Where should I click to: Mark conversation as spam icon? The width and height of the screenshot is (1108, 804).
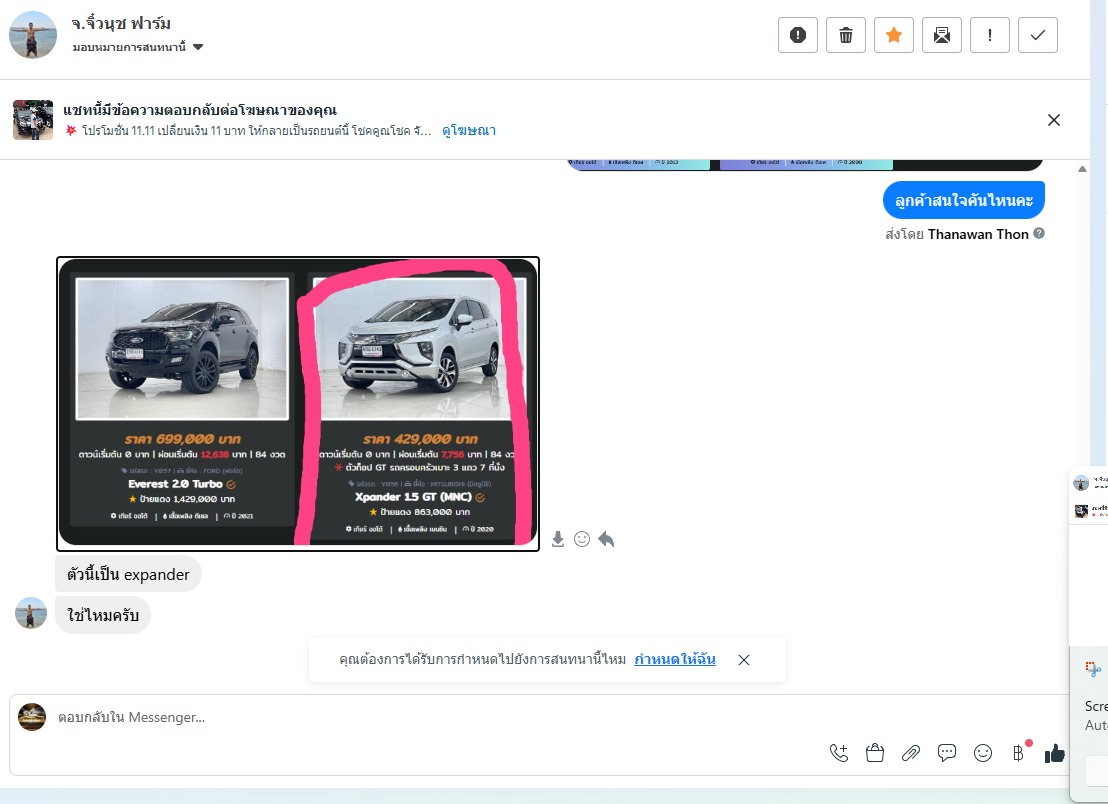pyautogui.click(x=798, y=35)
